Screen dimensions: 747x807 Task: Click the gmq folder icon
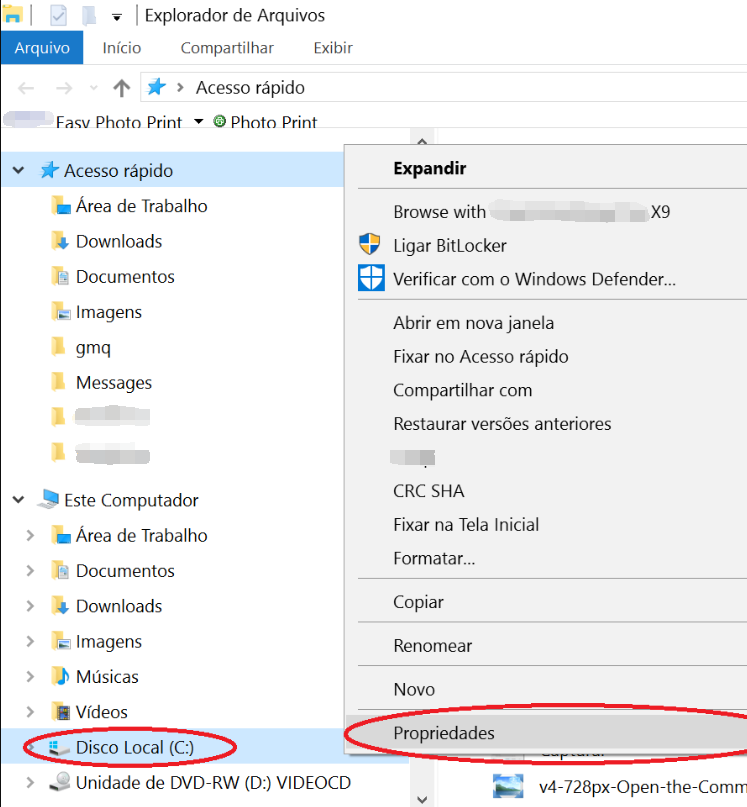(x=59, y=347)
